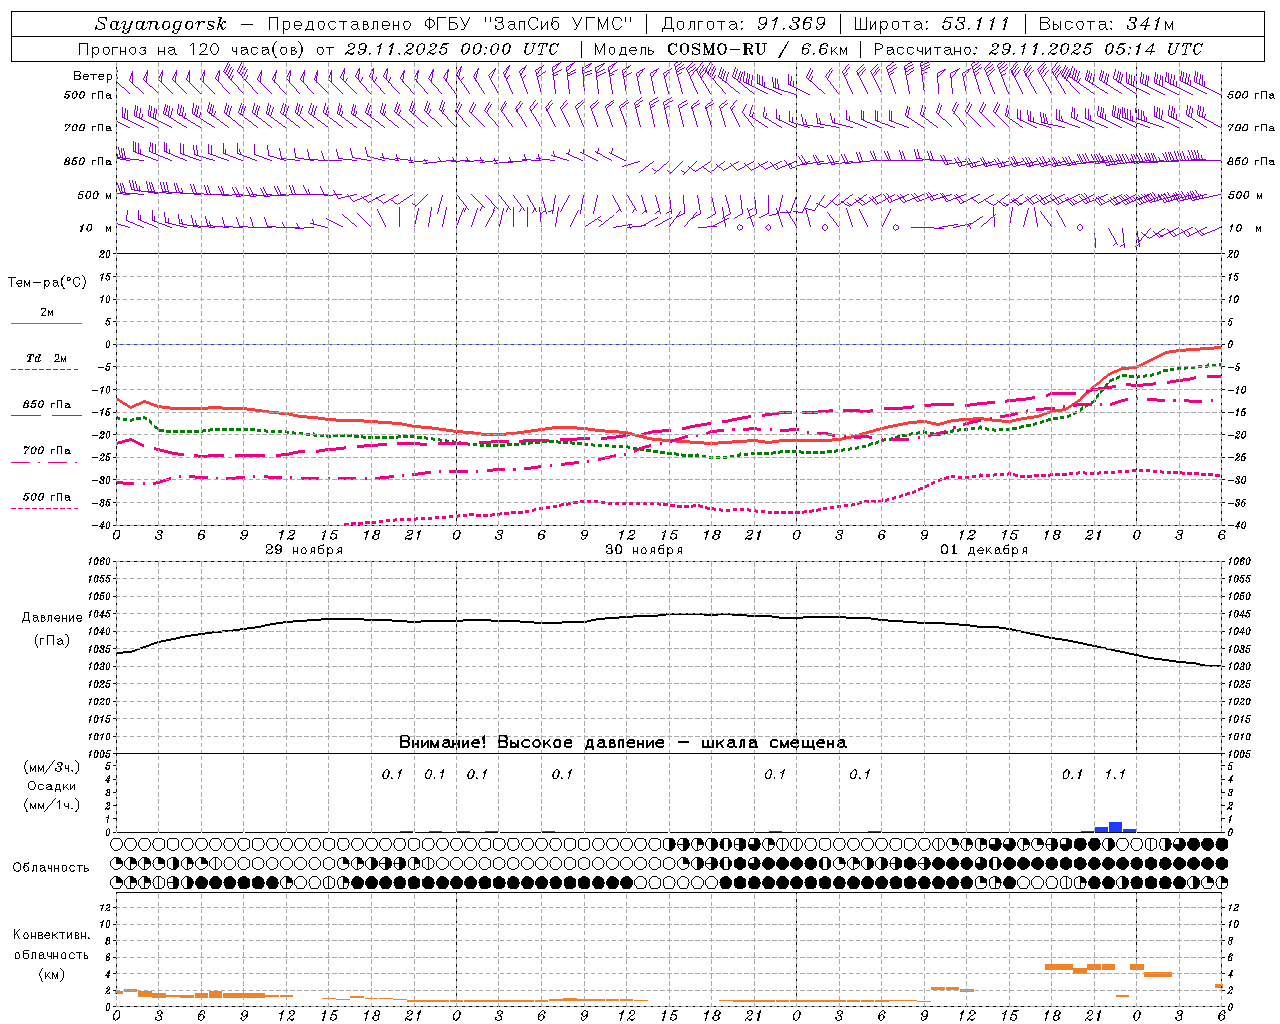Click 'Прогноз на 120 часа(ов)' forecast start text

tap(192, 49)
